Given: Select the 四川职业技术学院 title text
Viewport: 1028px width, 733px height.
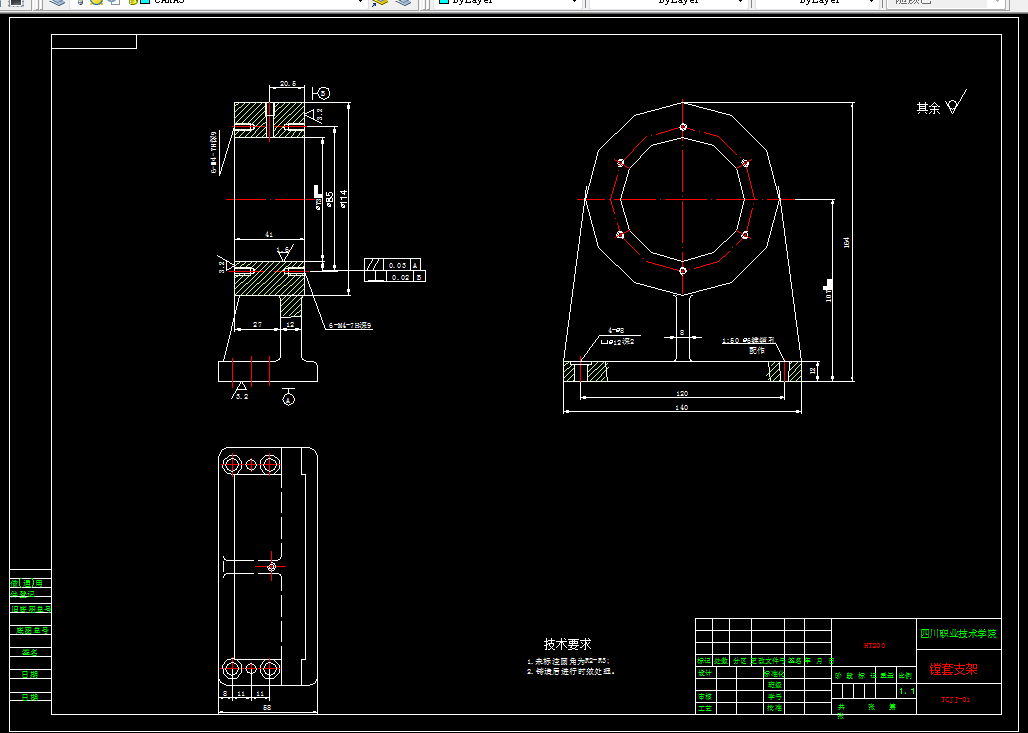Looking at the screenshot, I should (958, 634).
